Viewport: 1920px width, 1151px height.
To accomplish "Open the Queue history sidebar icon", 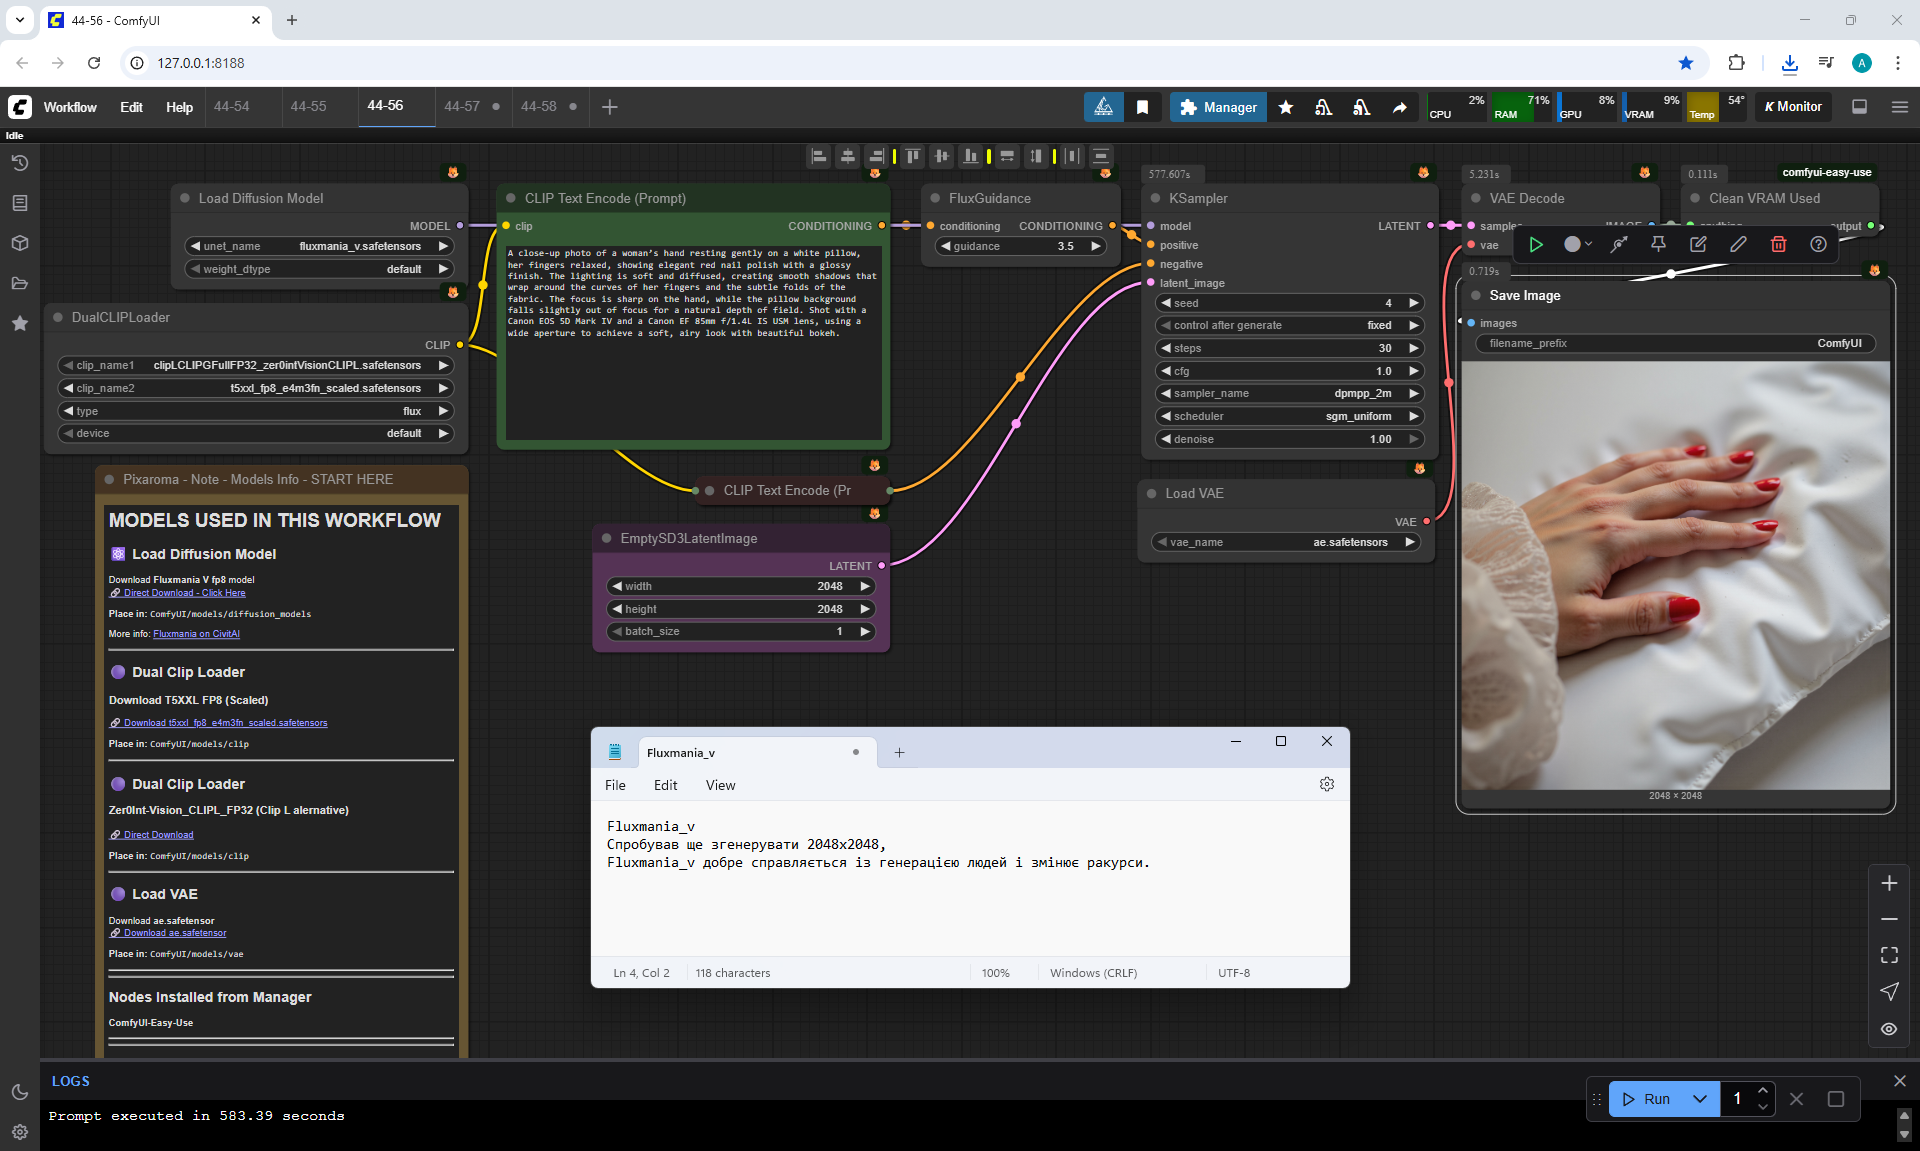I will (x=19, y=163).
